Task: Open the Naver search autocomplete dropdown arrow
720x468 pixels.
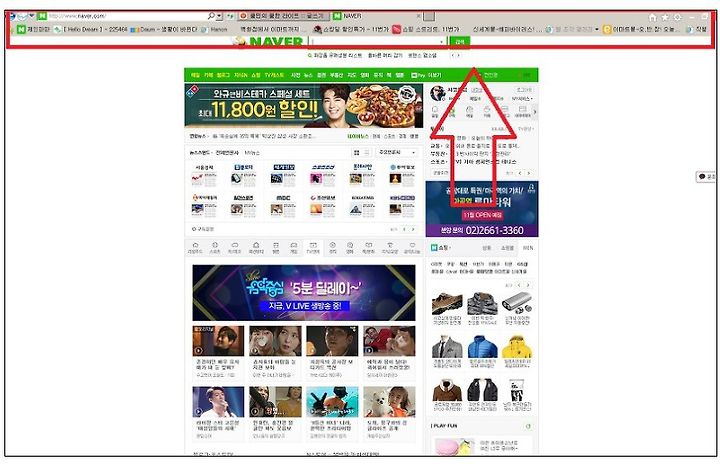Action: click(442, 42)
